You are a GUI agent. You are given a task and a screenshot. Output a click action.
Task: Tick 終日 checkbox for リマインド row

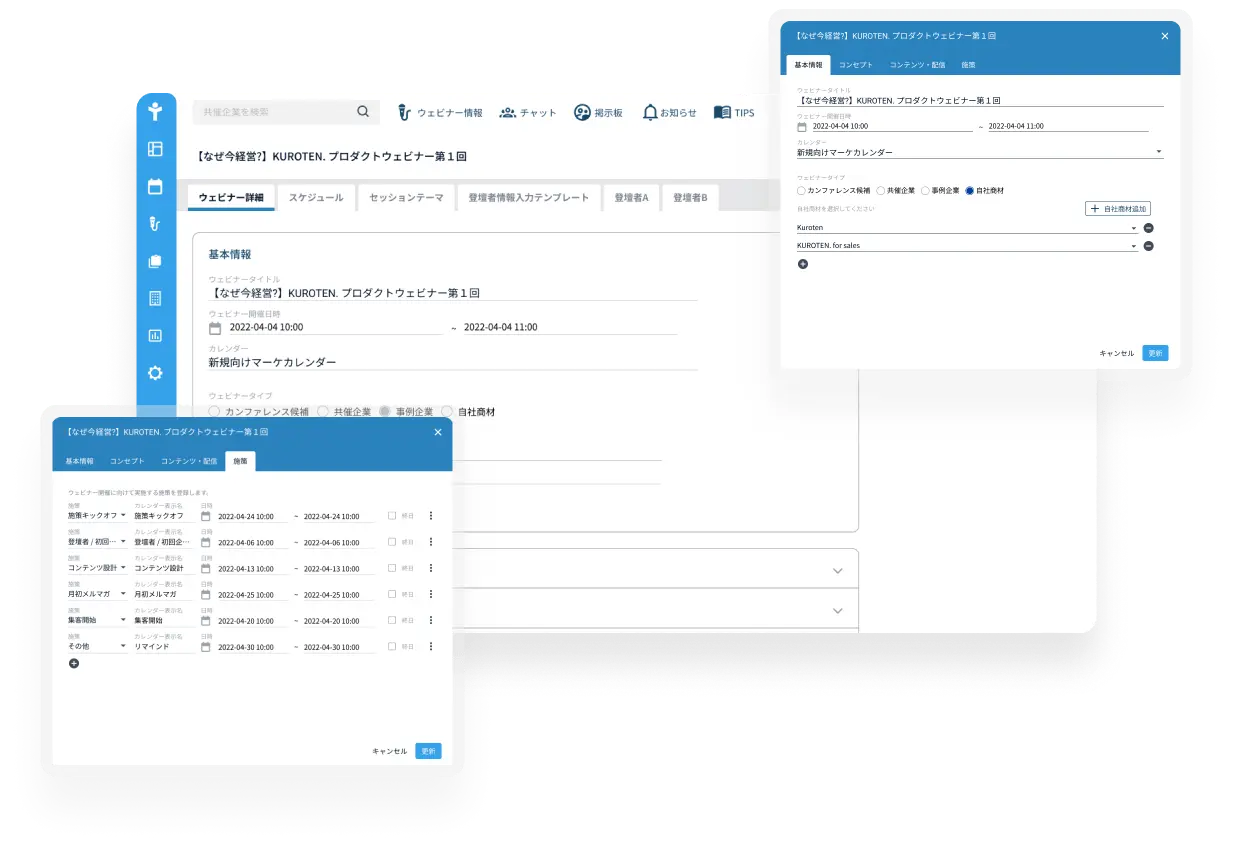coord(392,647)
